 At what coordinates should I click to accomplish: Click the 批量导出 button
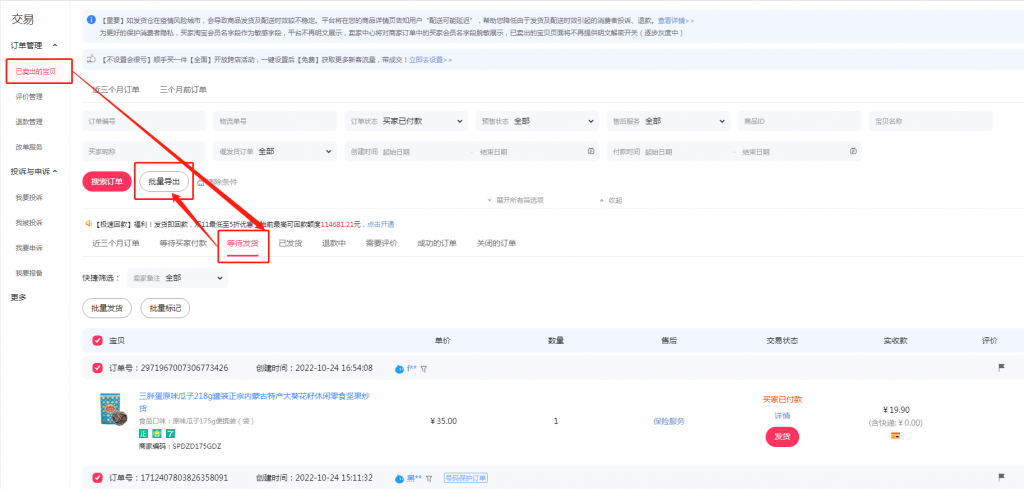(x=164, y=181)
